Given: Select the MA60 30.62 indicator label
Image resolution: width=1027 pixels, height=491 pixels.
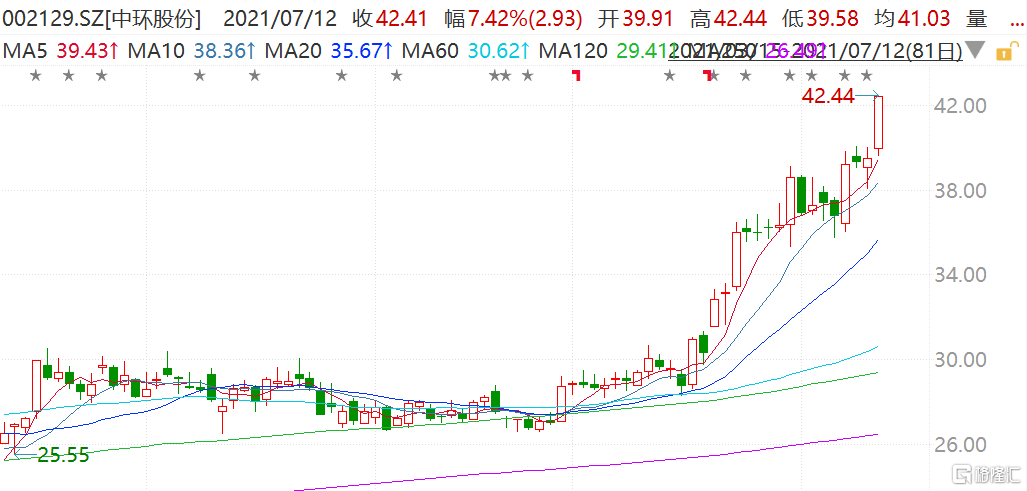Looking at the screenshot, I should pos(466,50).
